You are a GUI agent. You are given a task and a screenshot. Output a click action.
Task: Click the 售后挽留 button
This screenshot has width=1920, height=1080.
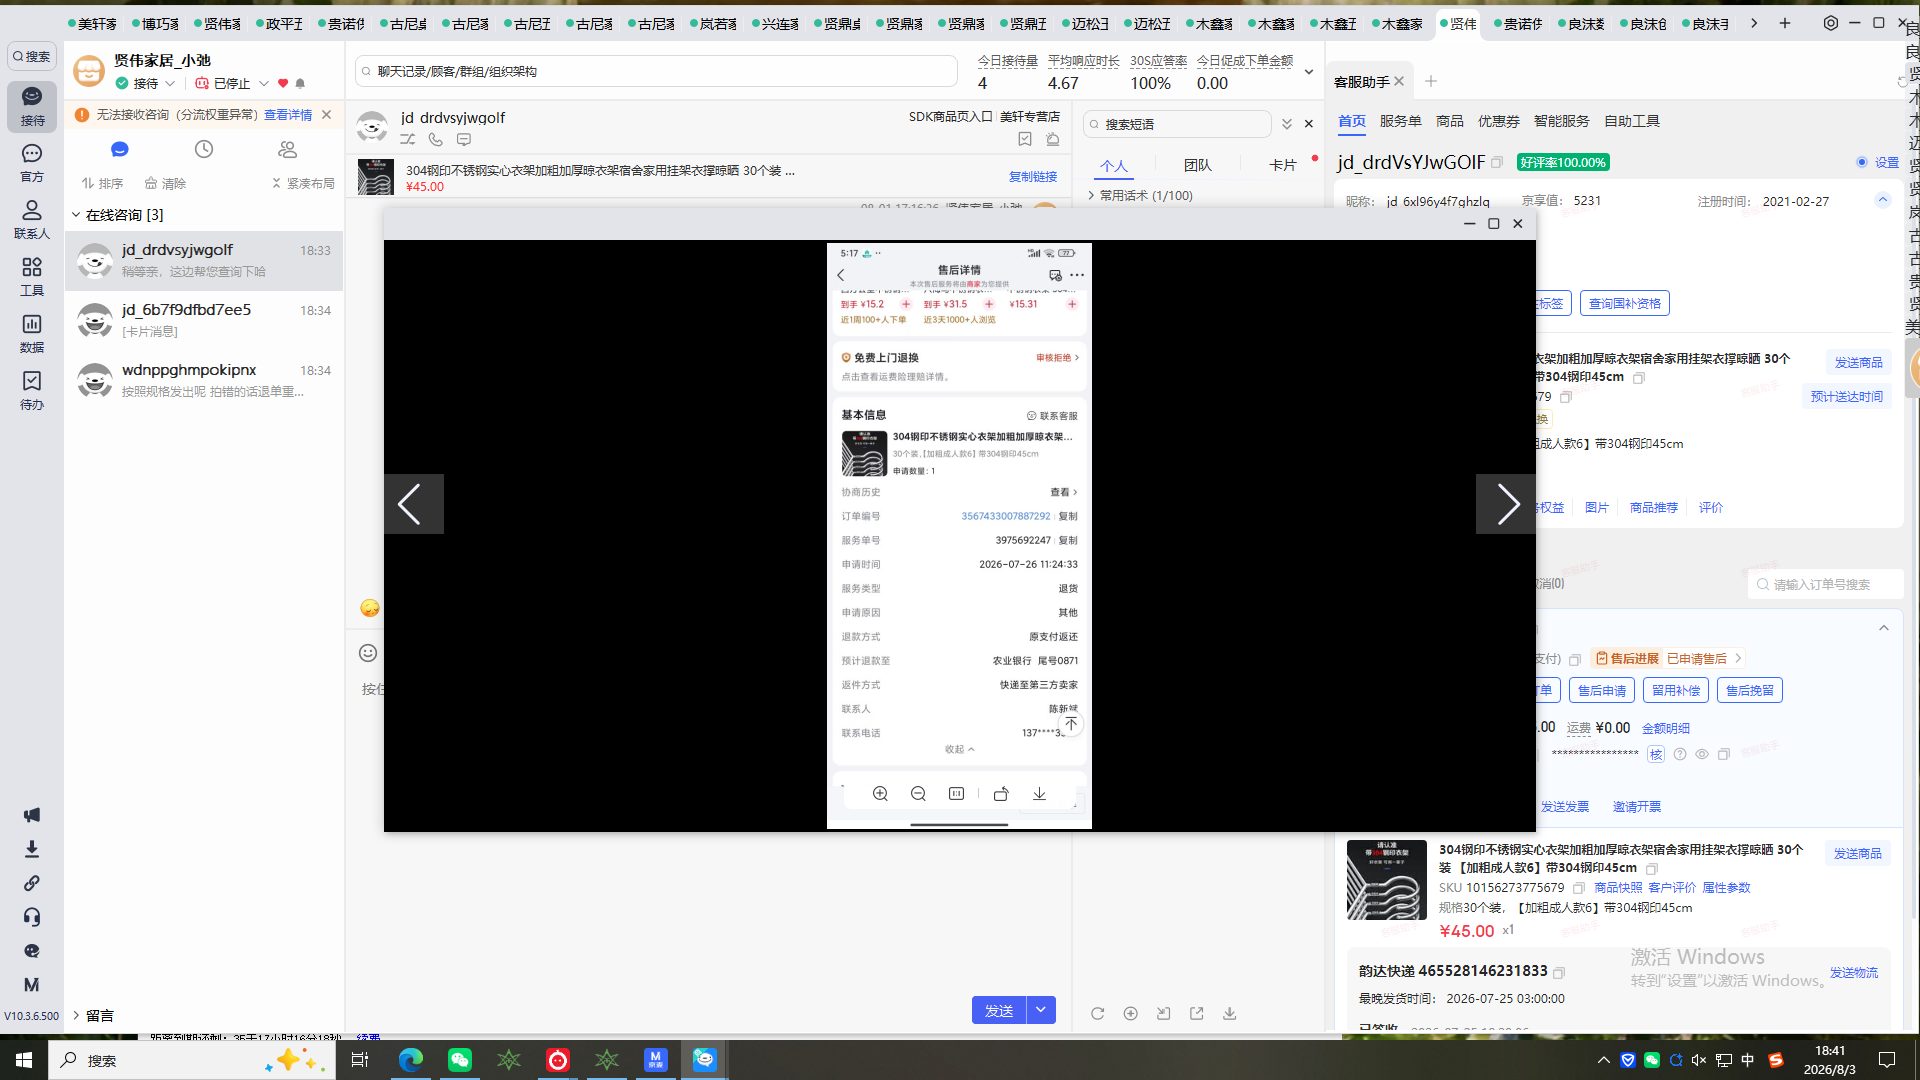(1750, 690)
